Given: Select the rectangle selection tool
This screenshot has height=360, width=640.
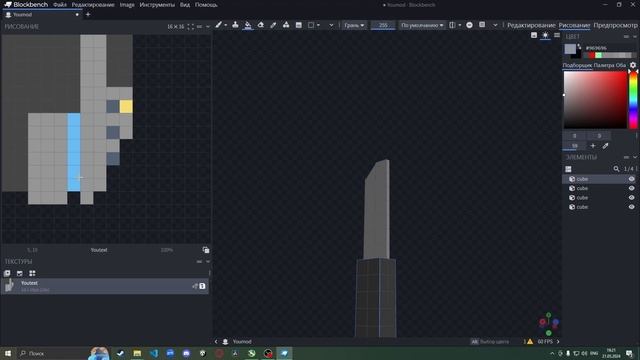Looking at the screenshot, I should click(x=311, y=25).
